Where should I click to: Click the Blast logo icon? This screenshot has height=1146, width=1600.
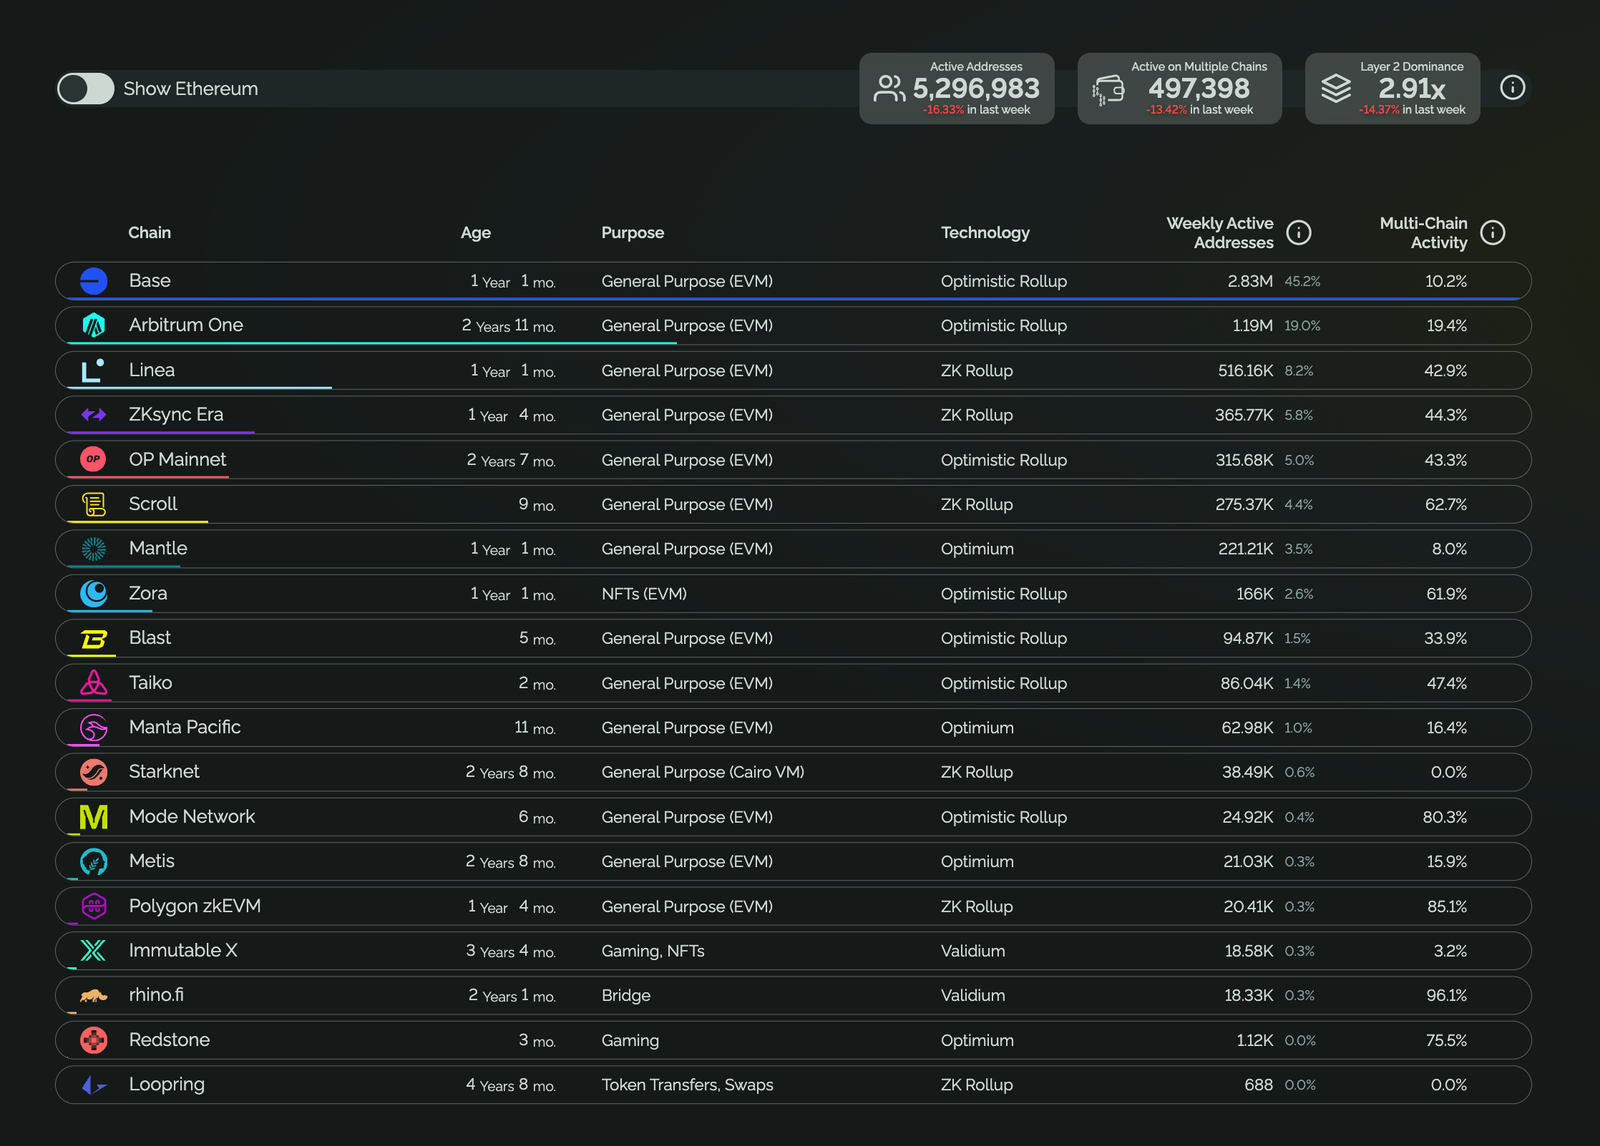(94, 638)
